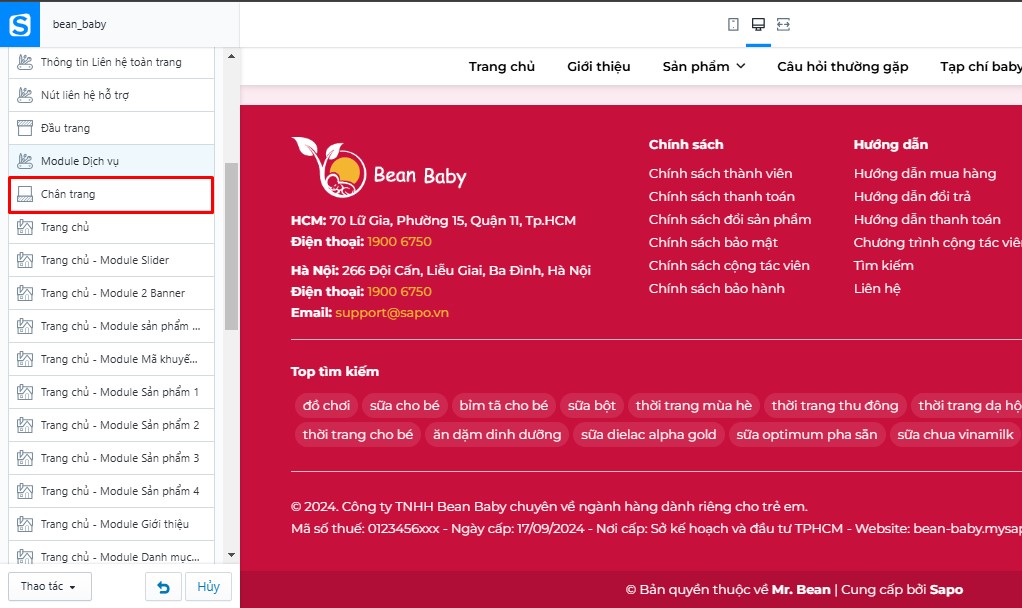The width and height of the screenshot is (1022, 608).
Task: Open Giới thiệu navigation item
Action: (x=598, y=66)
